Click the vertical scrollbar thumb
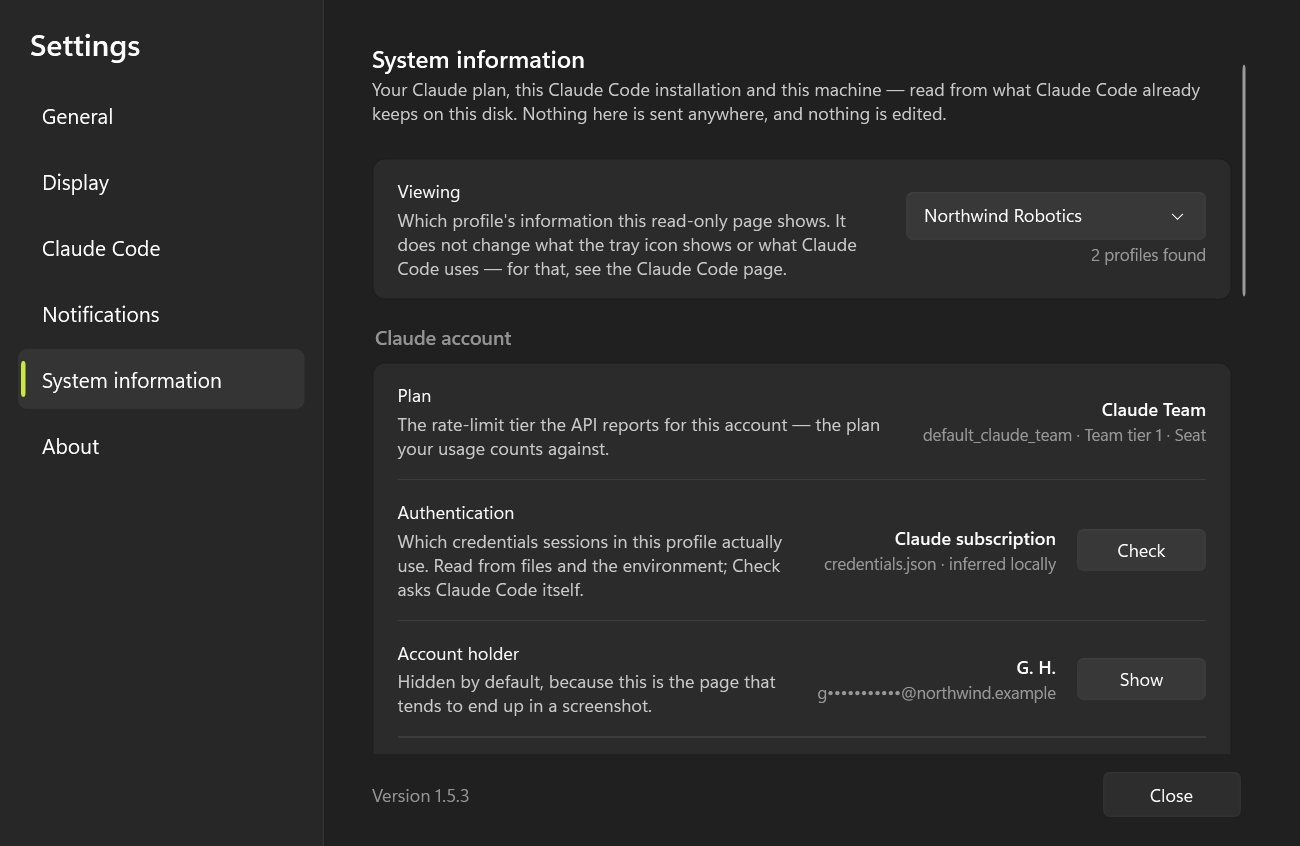Image resolution: width=1300 pixels, height=846 pixels. pos(1244,180)
